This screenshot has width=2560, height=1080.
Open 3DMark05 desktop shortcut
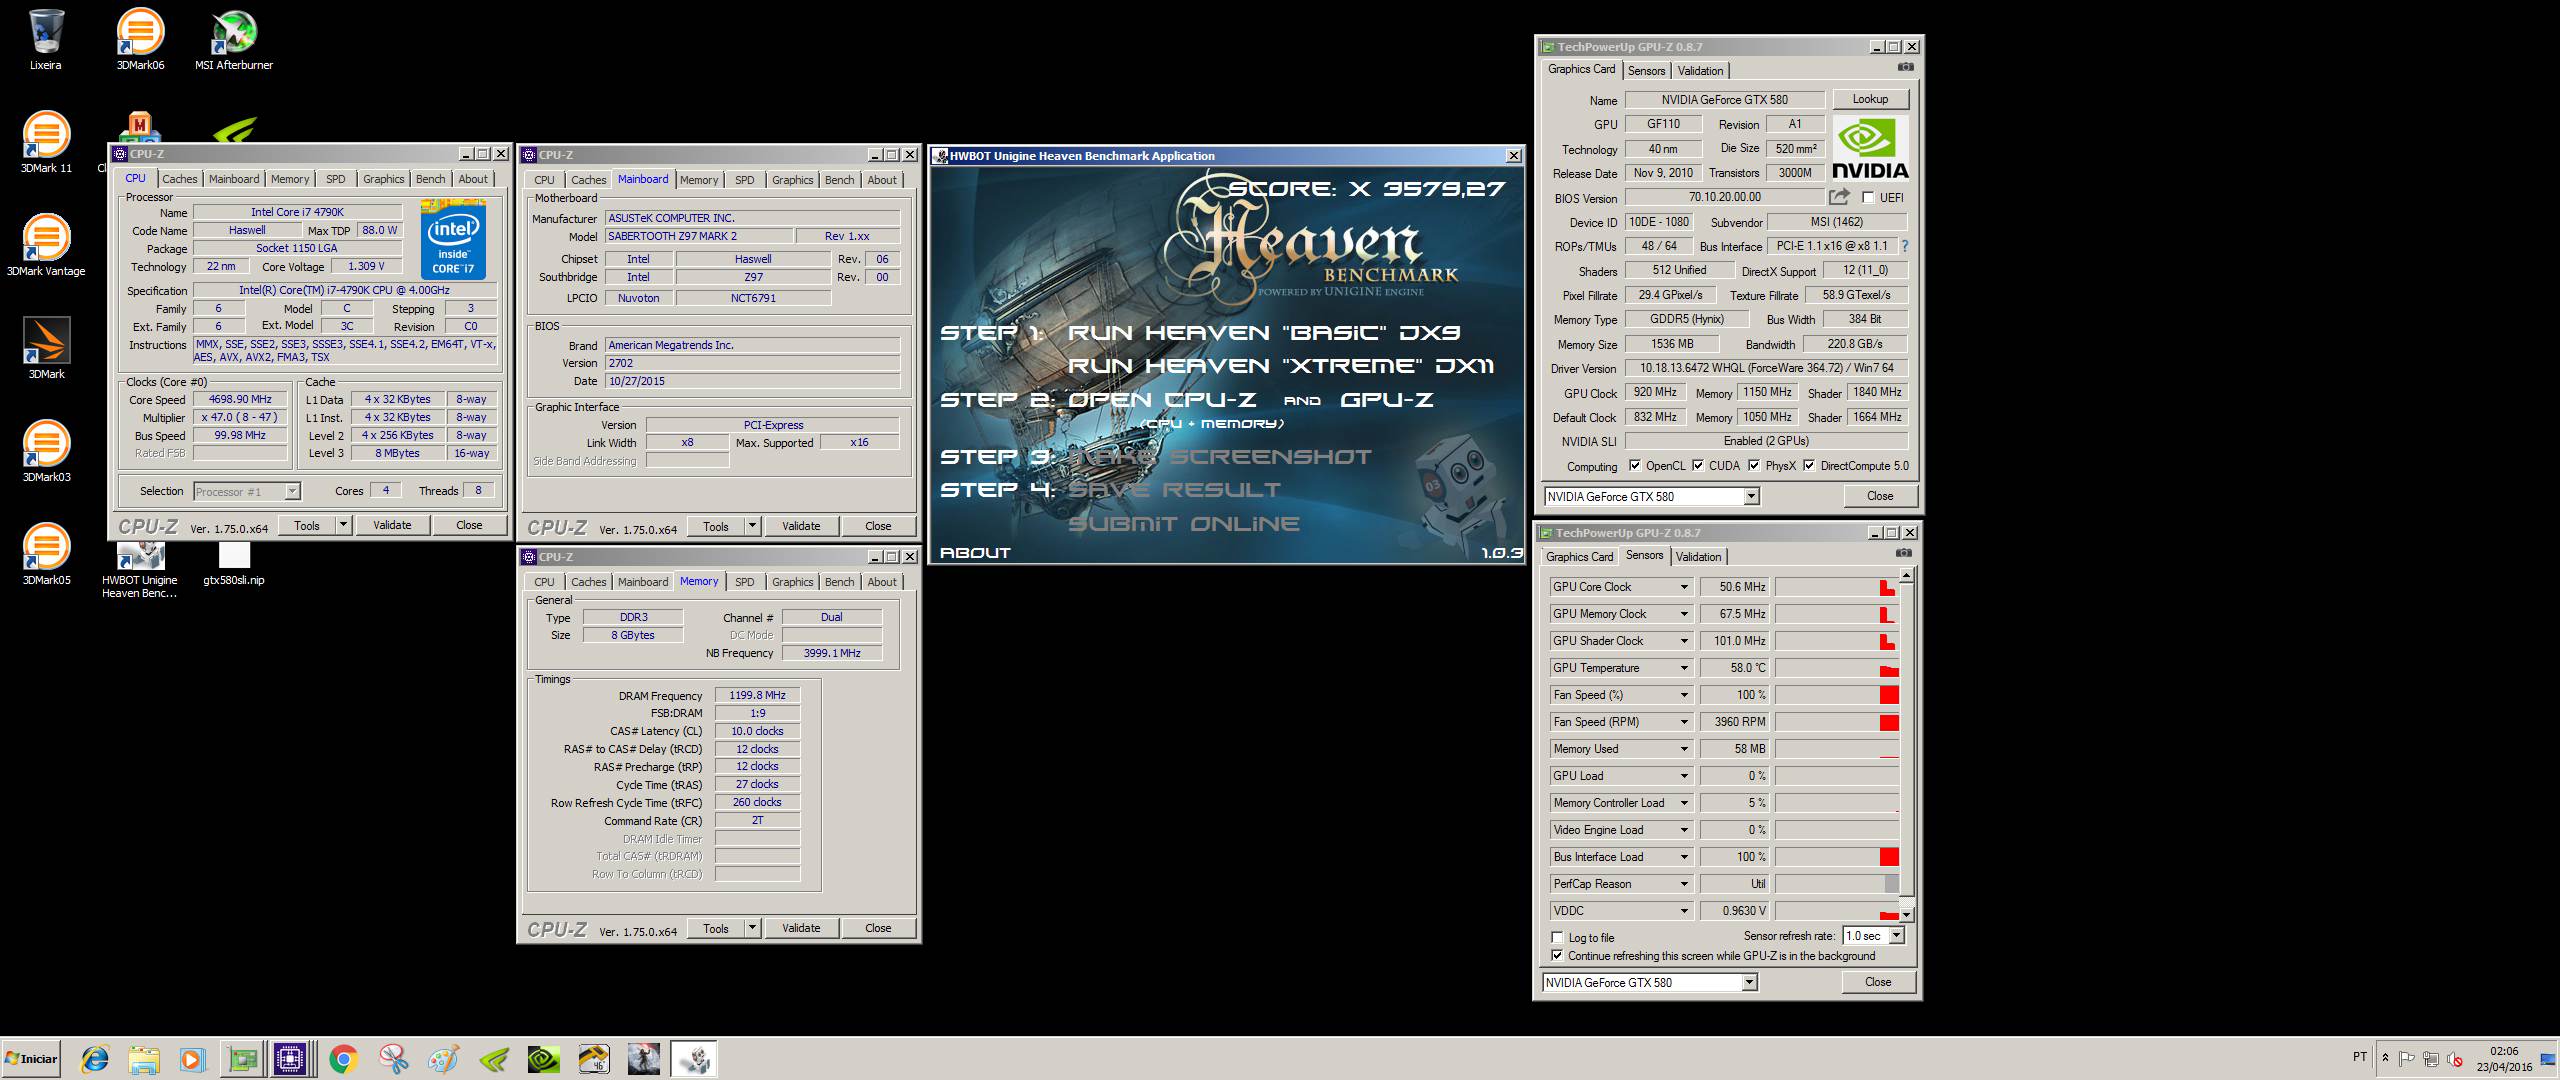point(46,554)
